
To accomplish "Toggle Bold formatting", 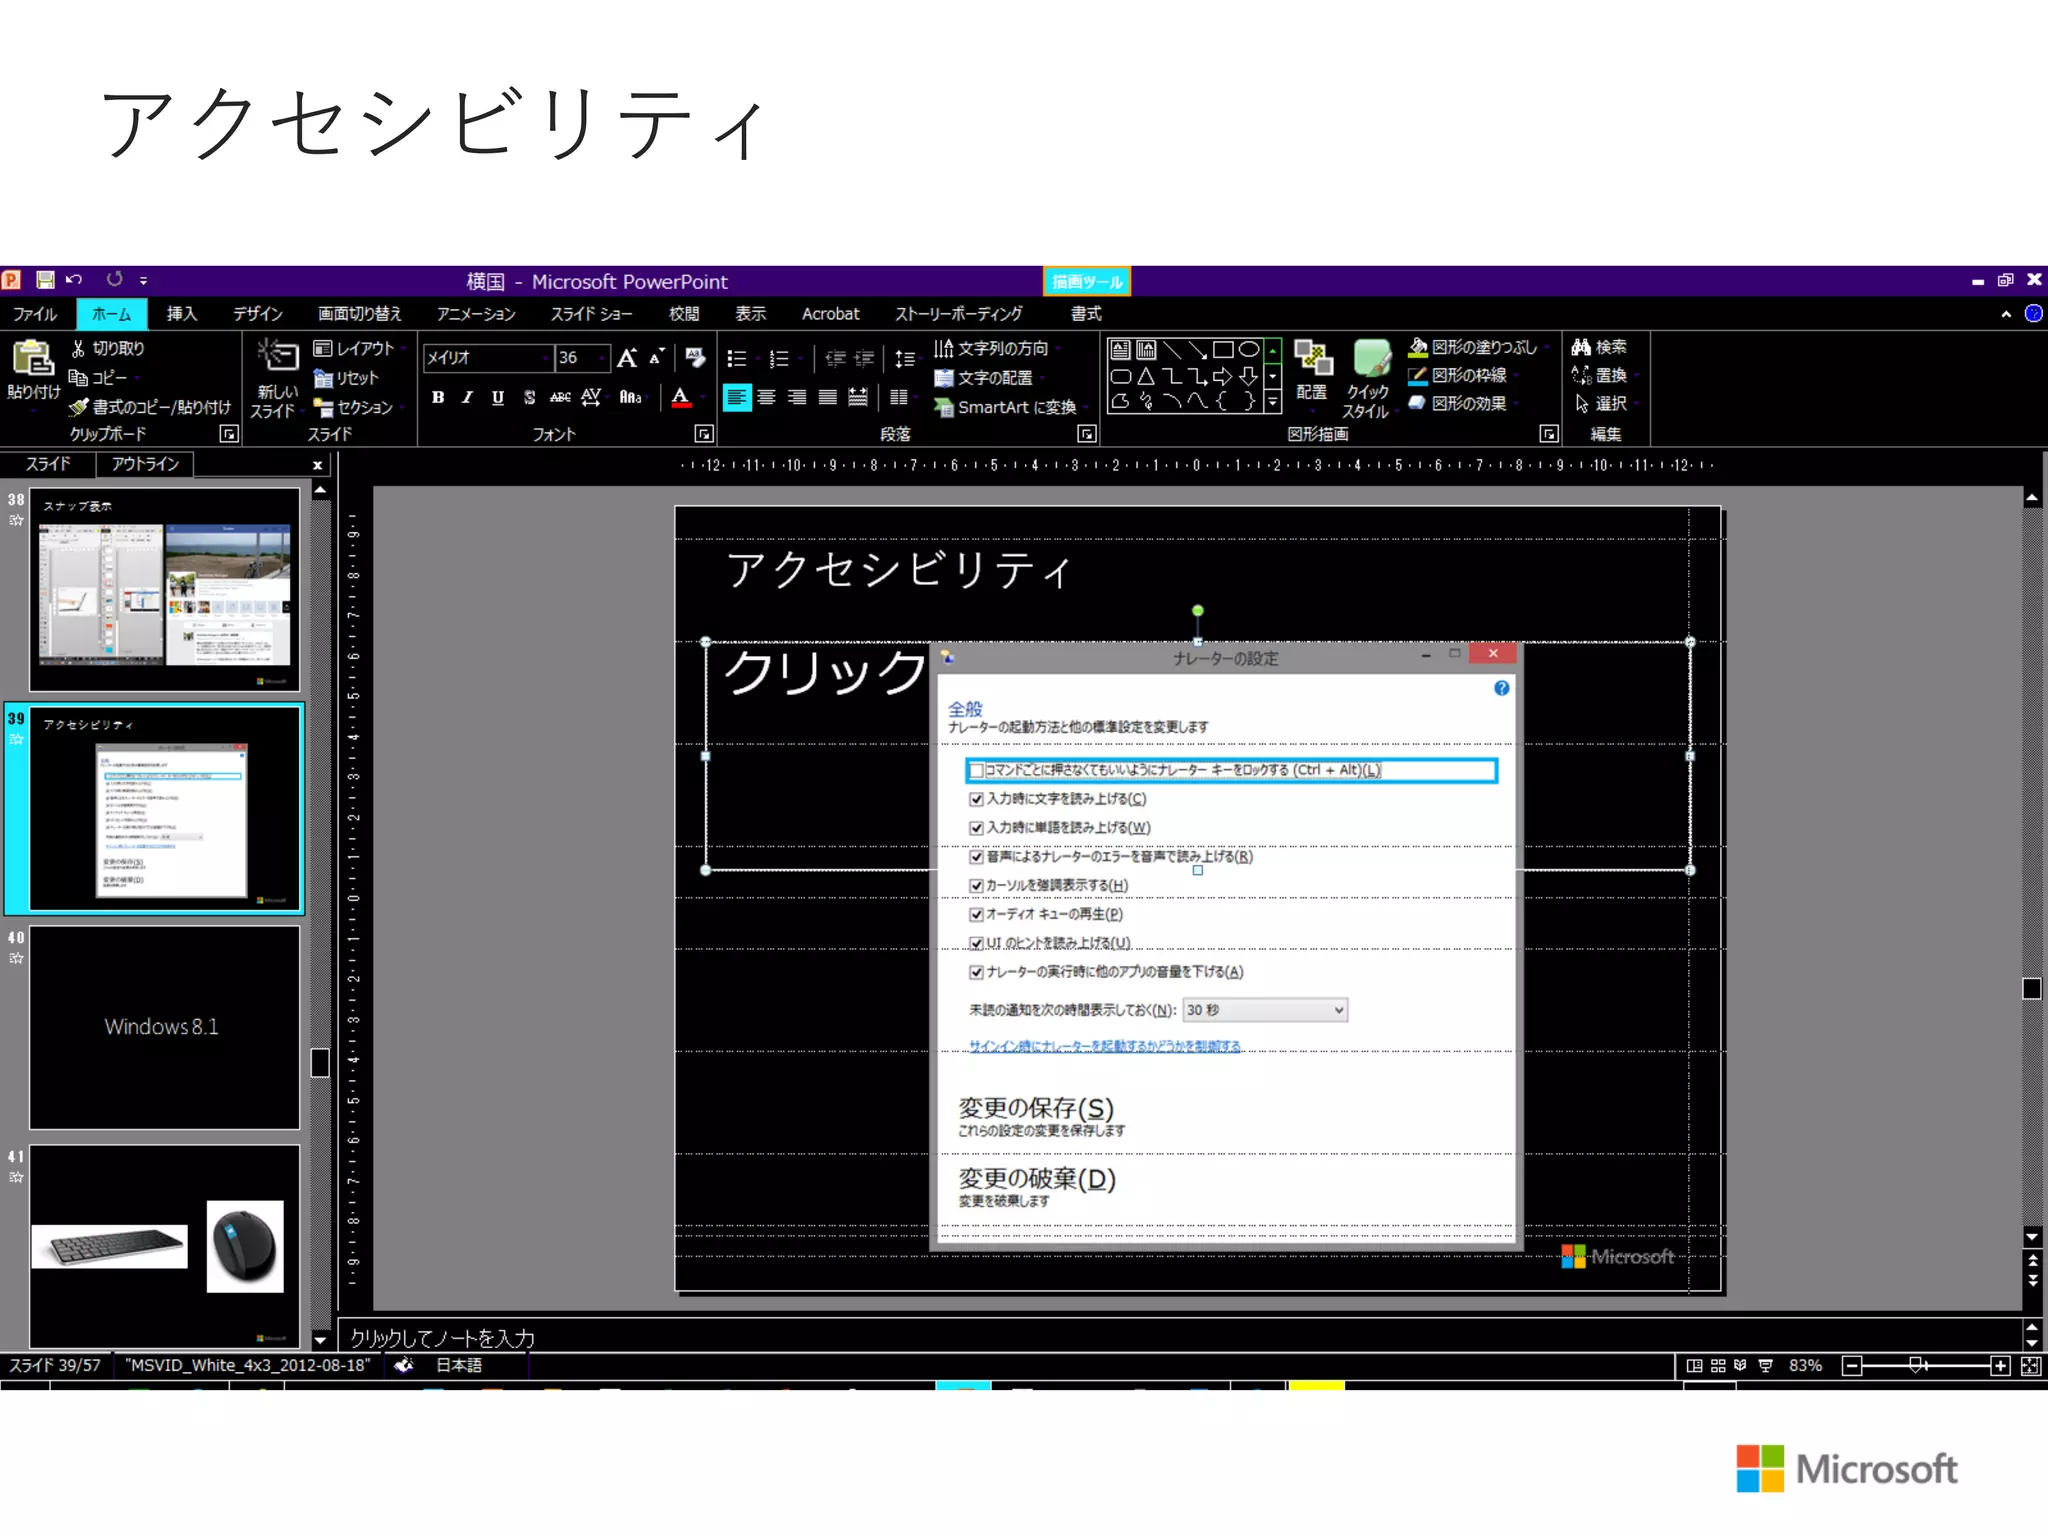I will pos(438,397).
